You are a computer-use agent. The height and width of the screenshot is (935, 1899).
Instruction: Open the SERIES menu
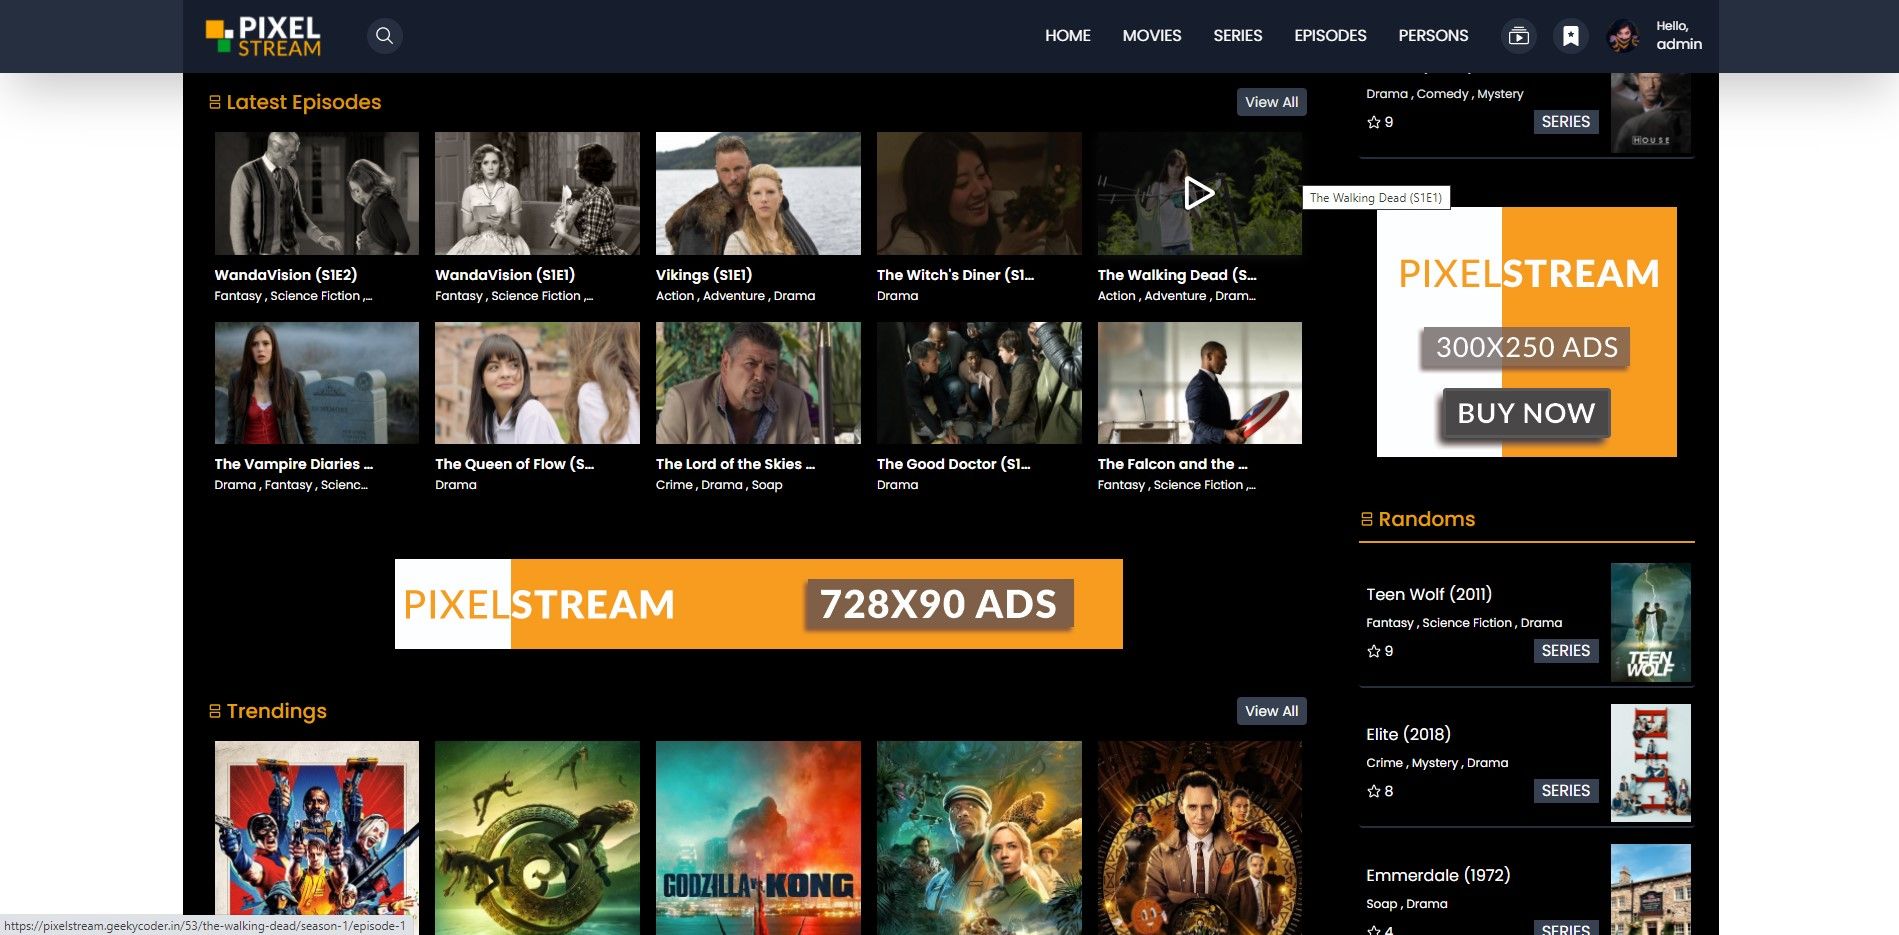1238,36
